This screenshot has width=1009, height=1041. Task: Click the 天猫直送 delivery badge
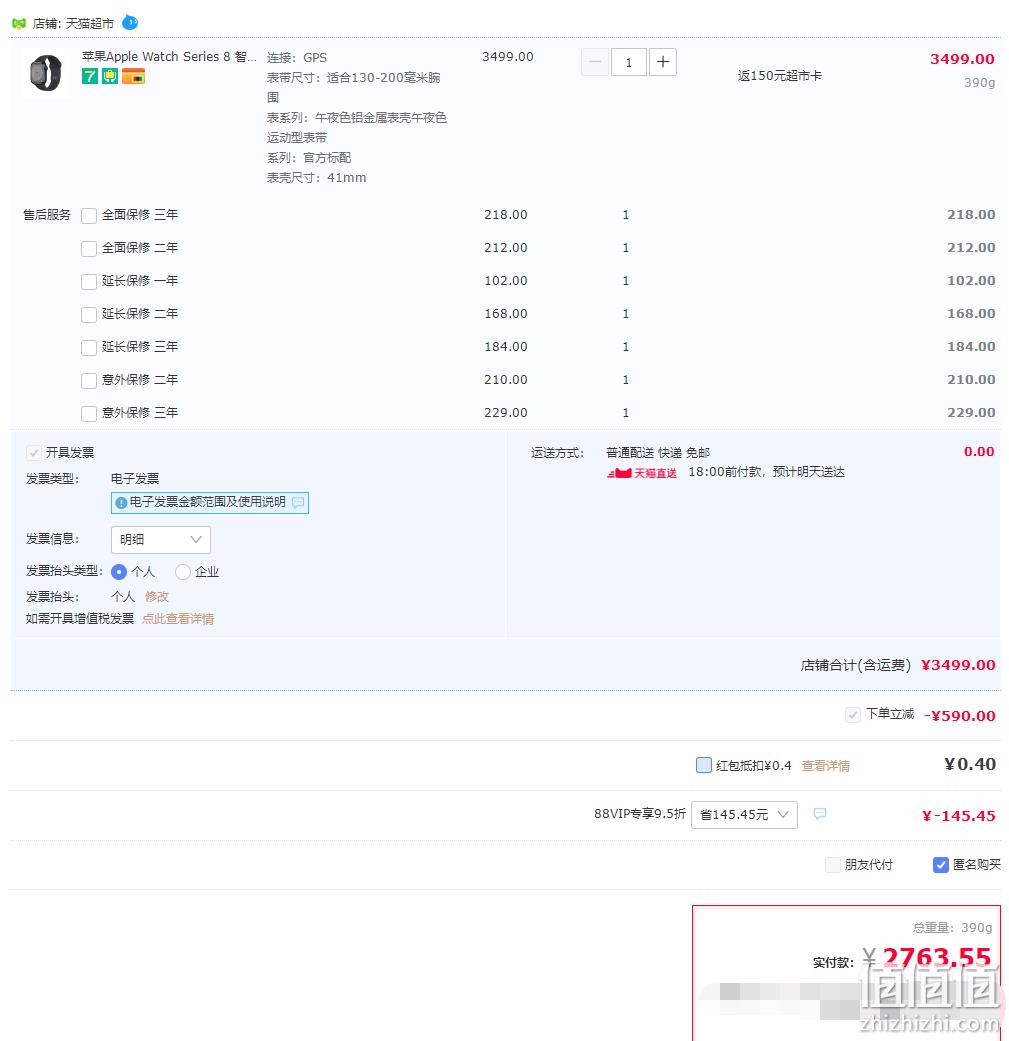(642, 473)
